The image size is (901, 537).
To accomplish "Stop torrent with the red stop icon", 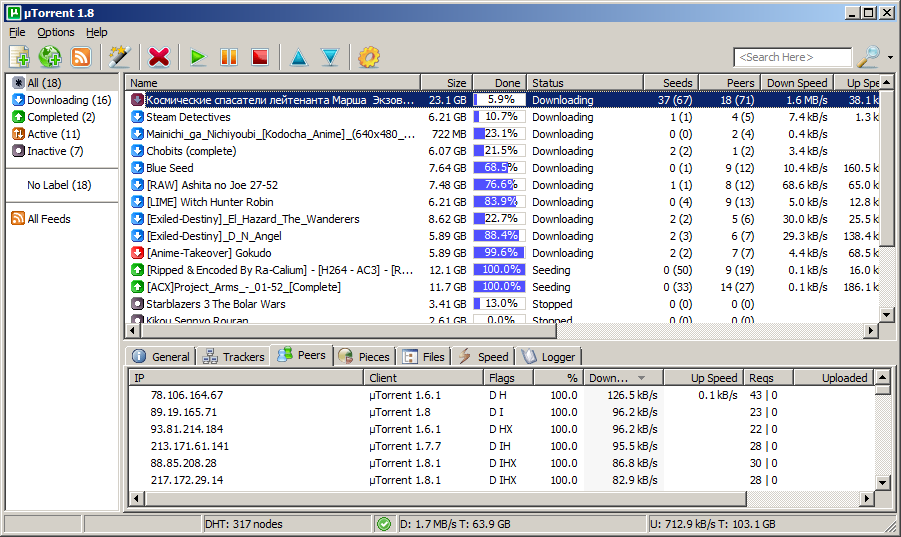I will pyautogui.click(x=260, y=57).
